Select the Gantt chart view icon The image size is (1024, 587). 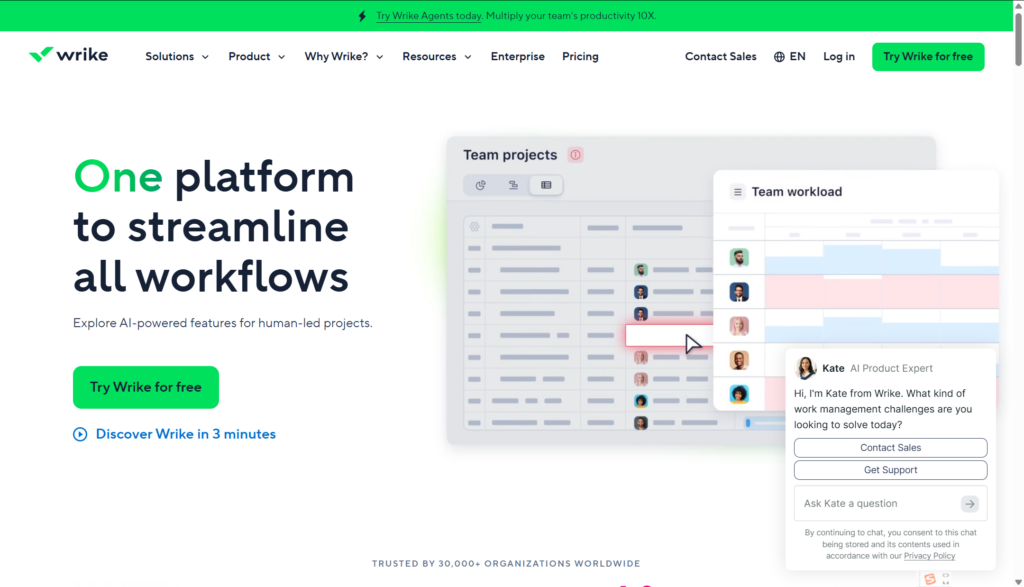click(x=513, y=185)
